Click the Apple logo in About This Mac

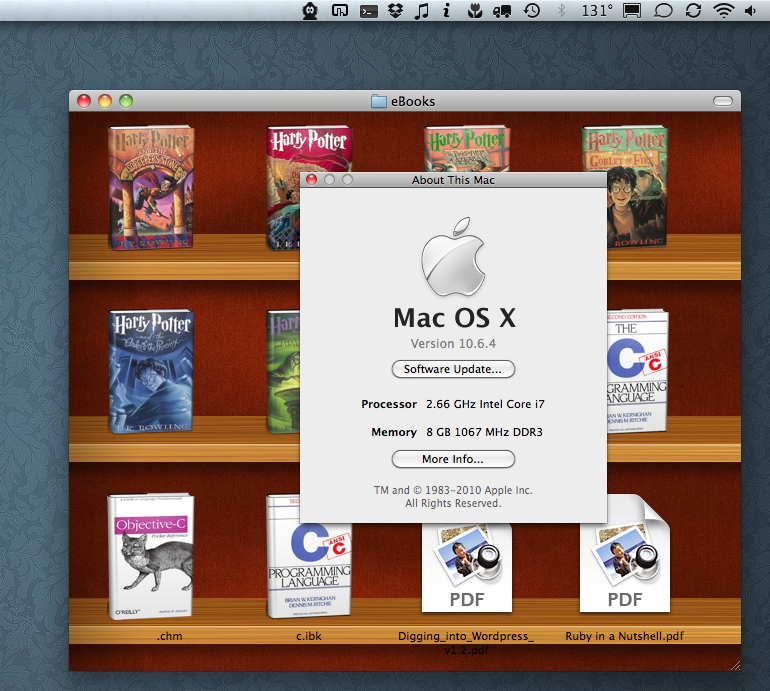click(x=453, y=256)
